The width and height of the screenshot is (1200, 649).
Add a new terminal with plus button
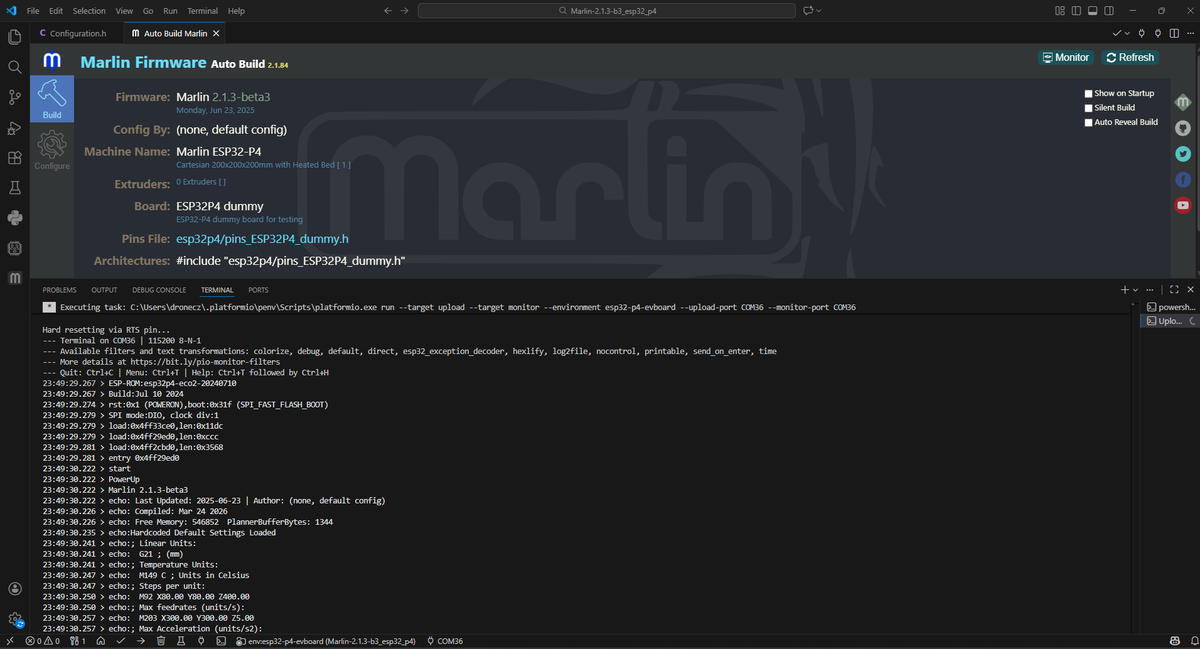(x=1124, y=290)
